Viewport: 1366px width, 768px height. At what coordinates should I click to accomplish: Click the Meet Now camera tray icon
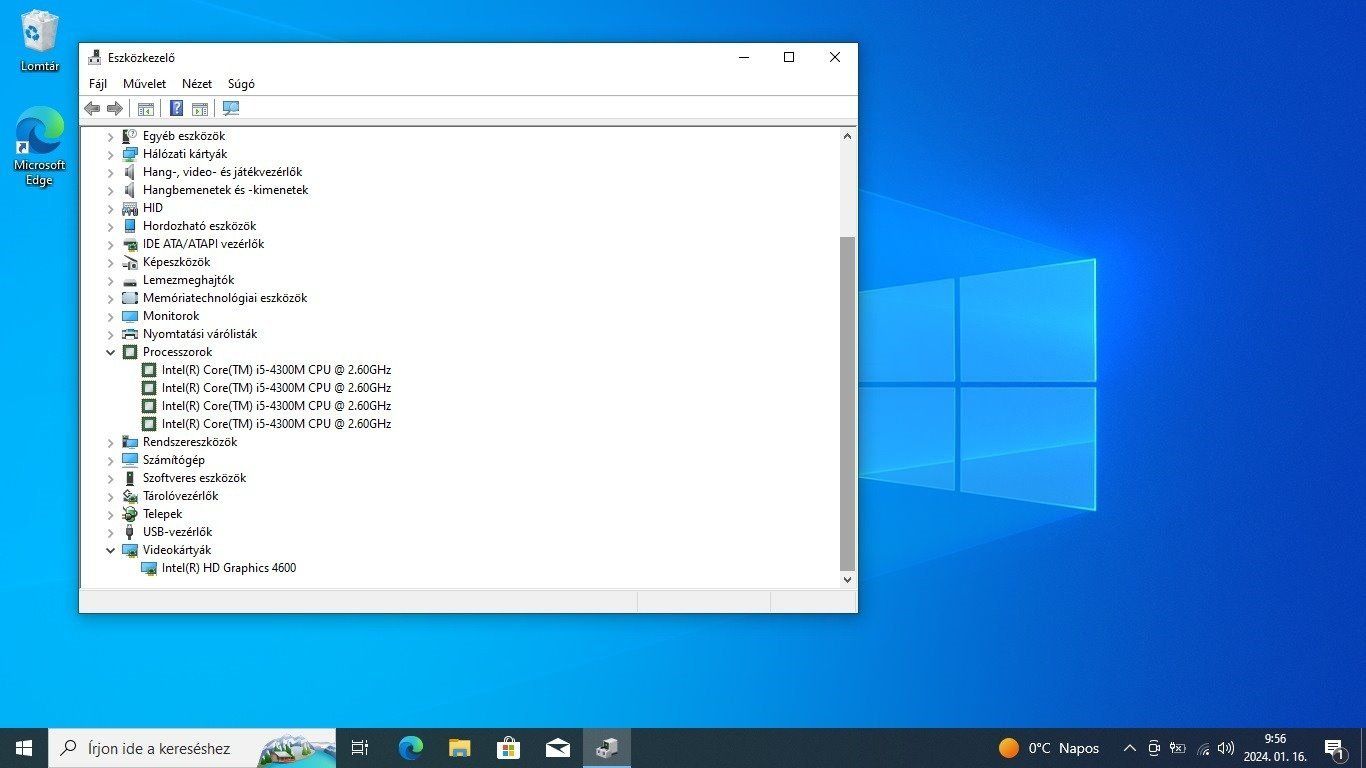point(1154,748)
